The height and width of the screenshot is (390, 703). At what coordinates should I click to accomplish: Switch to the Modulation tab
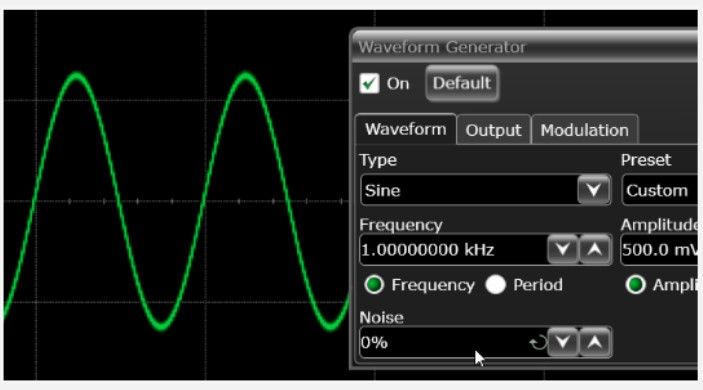585,130
